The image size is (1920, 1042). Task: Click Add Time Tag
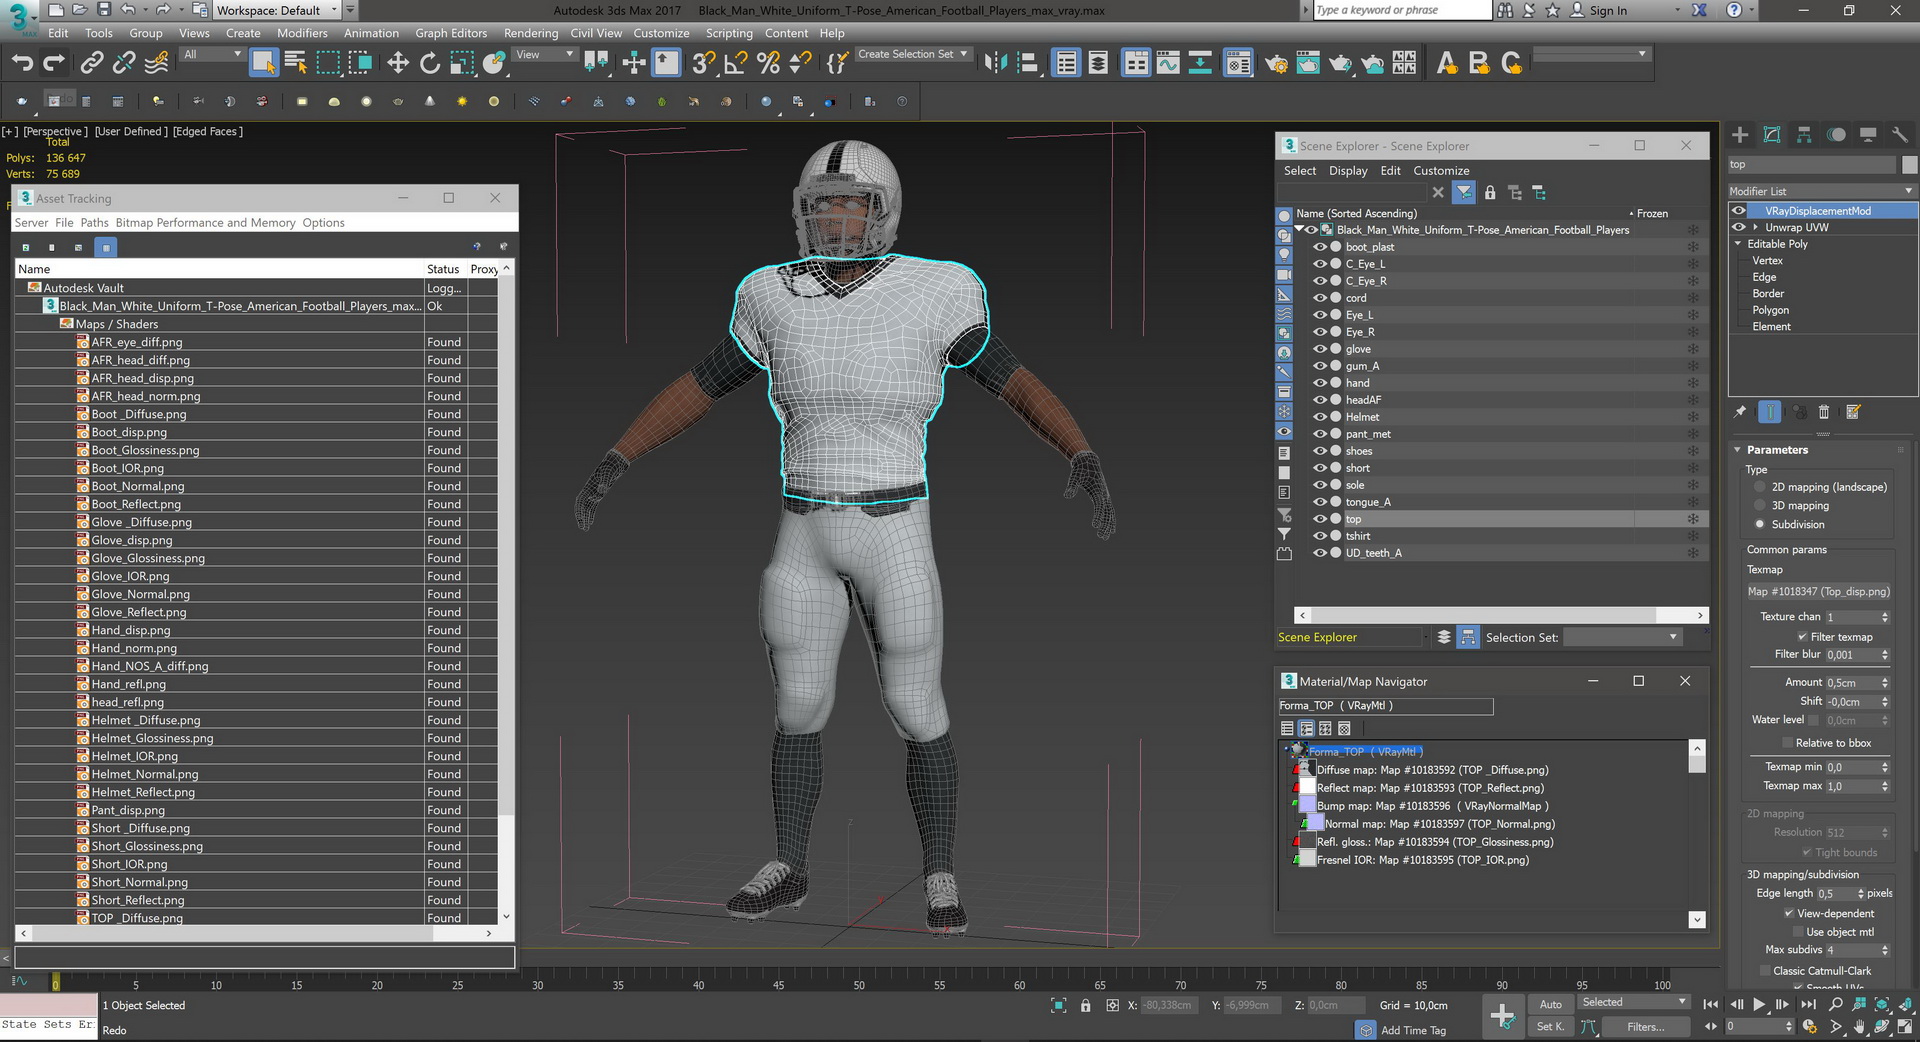pos(1413,1030)
